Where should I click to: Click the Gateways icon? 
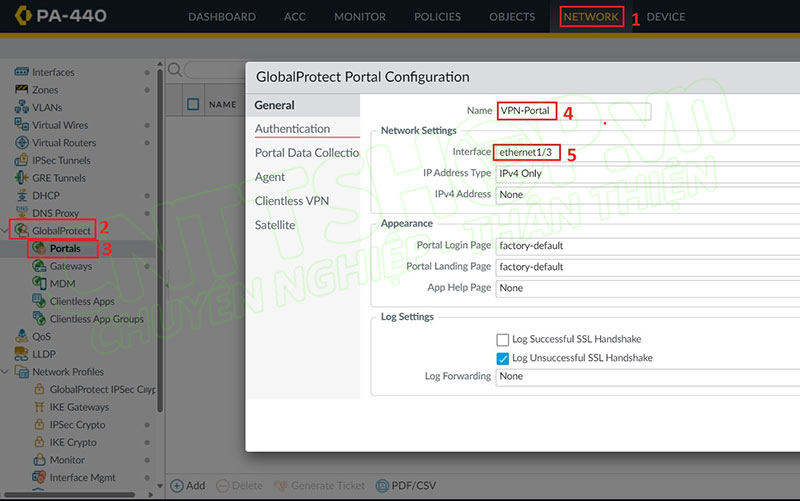pos(39,266)
